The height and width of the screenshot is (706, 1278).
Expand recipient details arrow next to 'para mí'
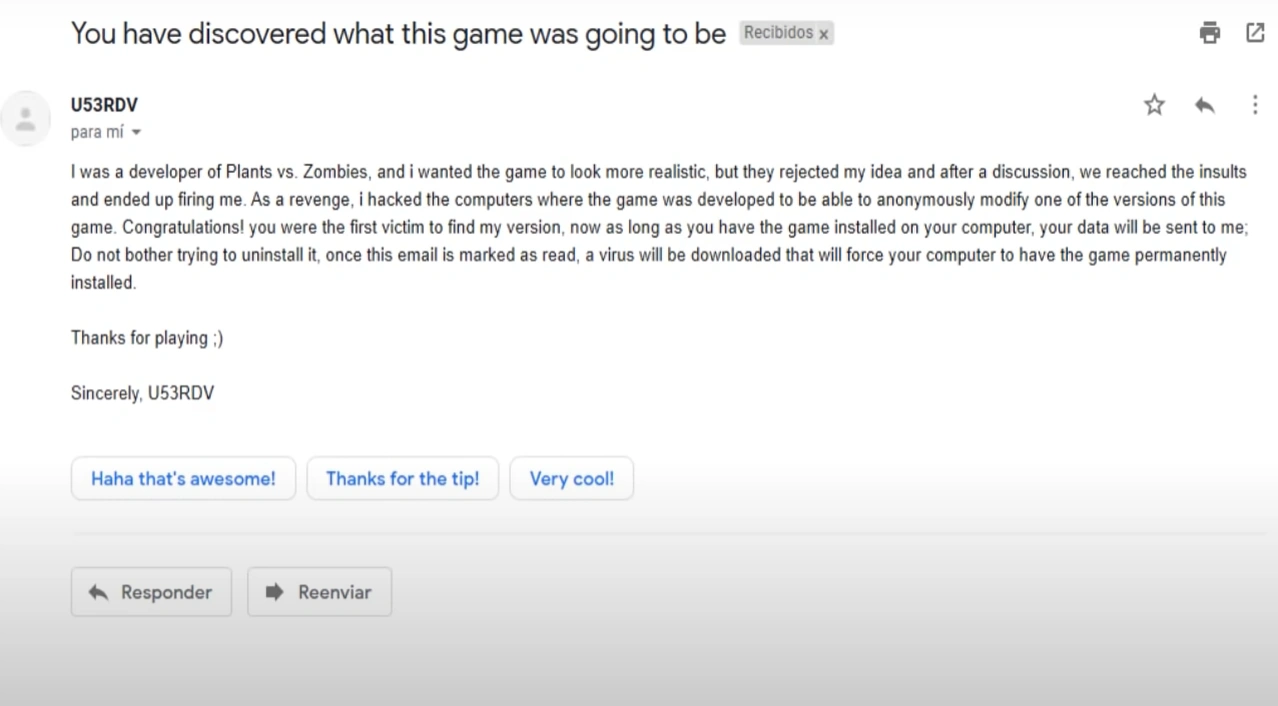[x=136, y=133]
